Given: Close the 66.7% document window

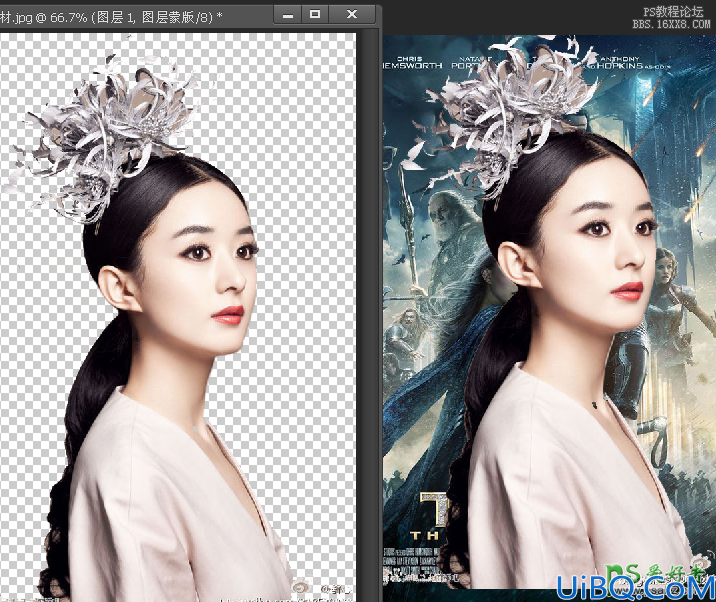Looking at the screenshot, I should 352,15.
